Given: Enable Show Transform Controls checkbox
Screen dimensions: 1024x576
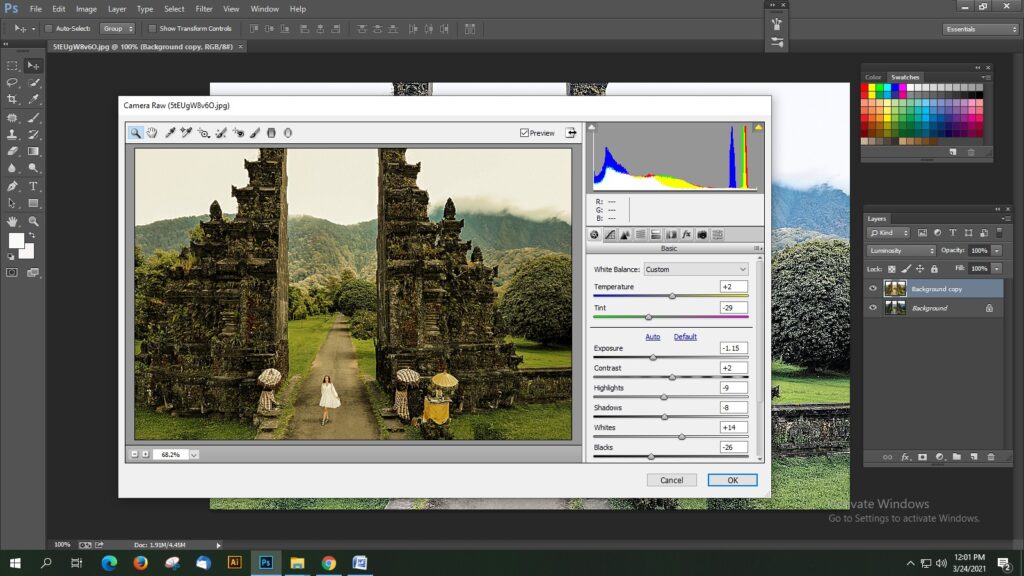Looking at the screenshot, I should [152, 29].
